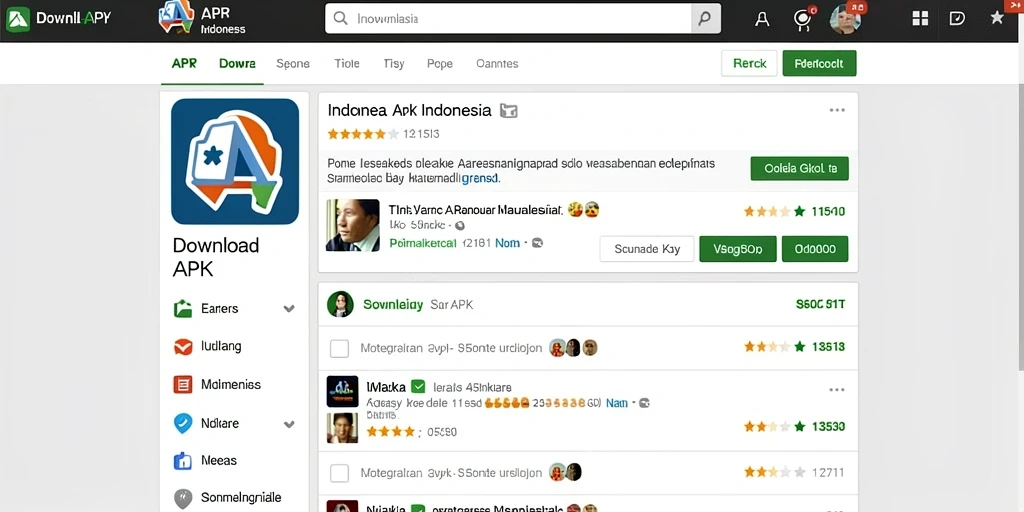Click the search input field
The image size is (1024, 512).
509,18
